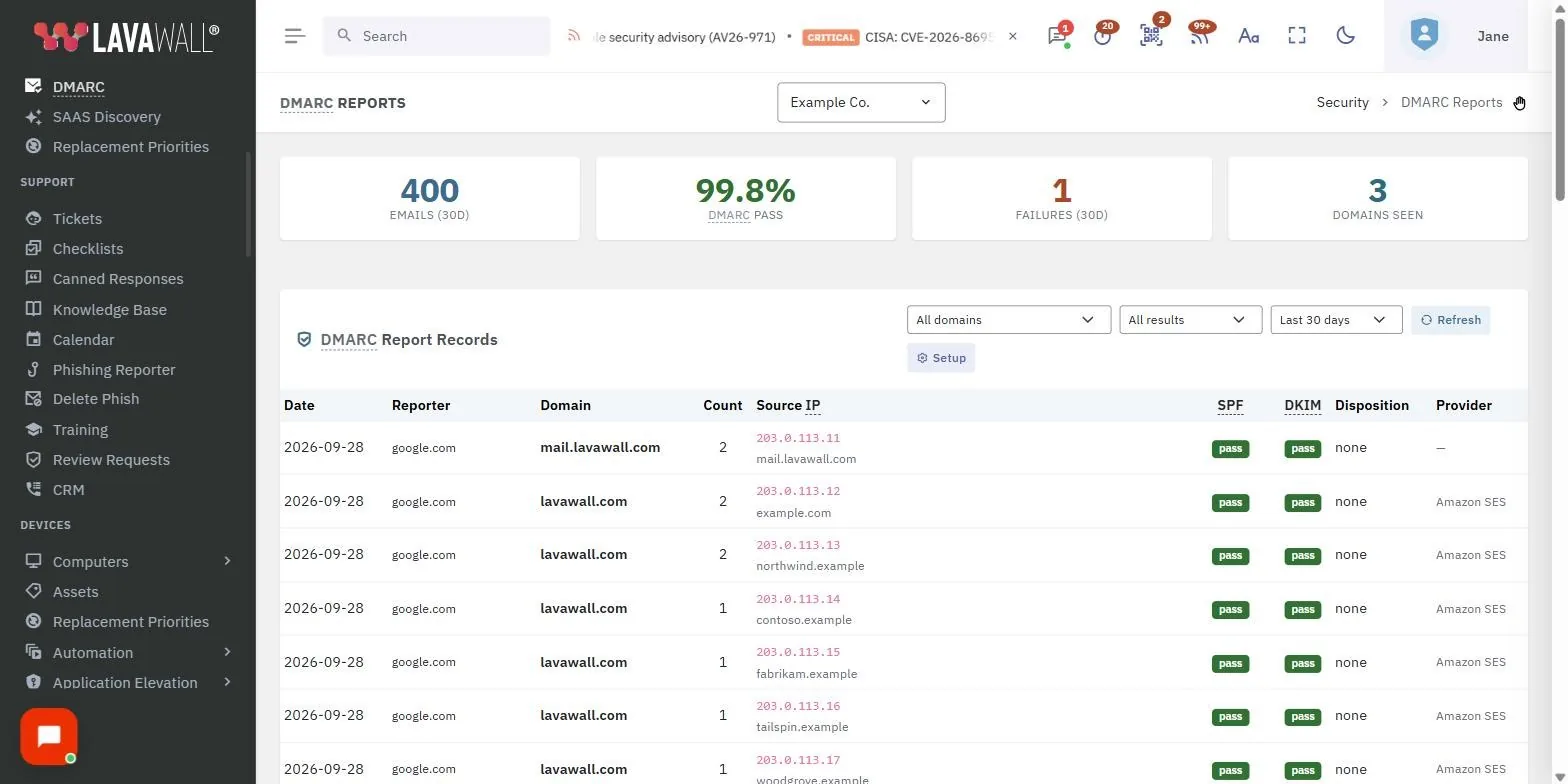Click the Source IP column header
1568x784 pixels.
(x=788, y=405)
